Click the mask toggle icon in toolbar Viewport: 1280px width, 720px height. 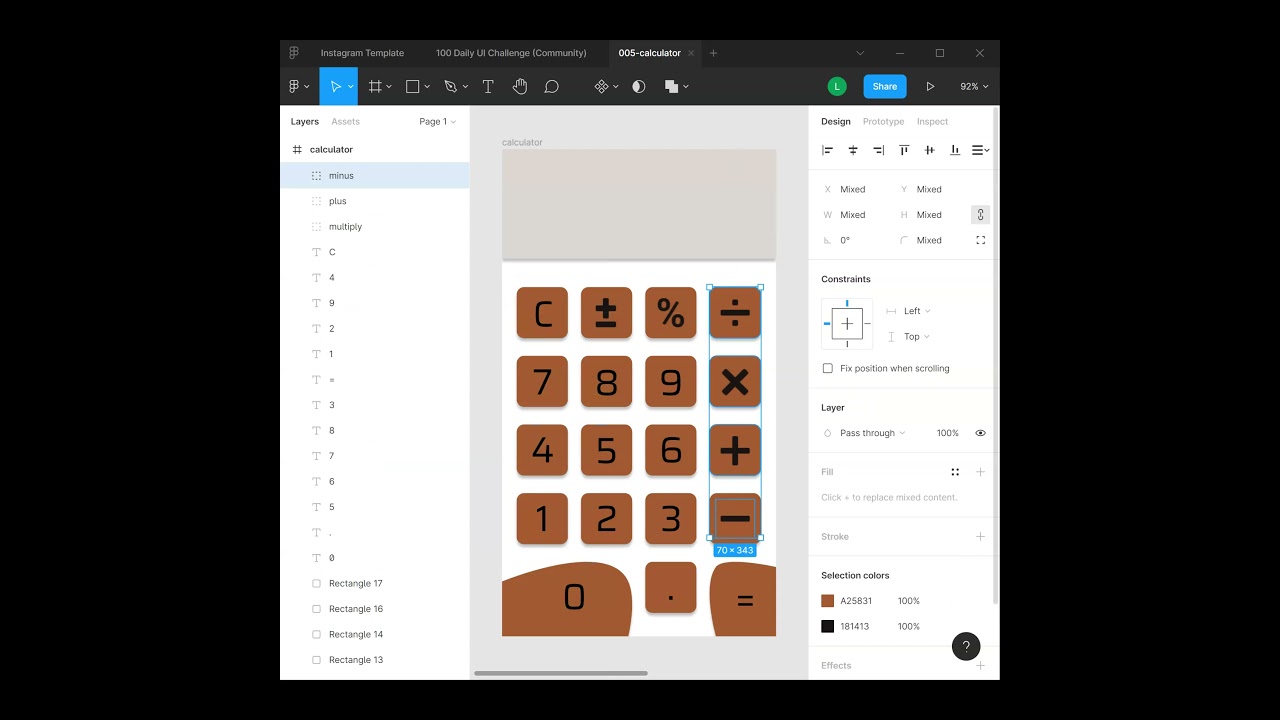click(639, 87)
